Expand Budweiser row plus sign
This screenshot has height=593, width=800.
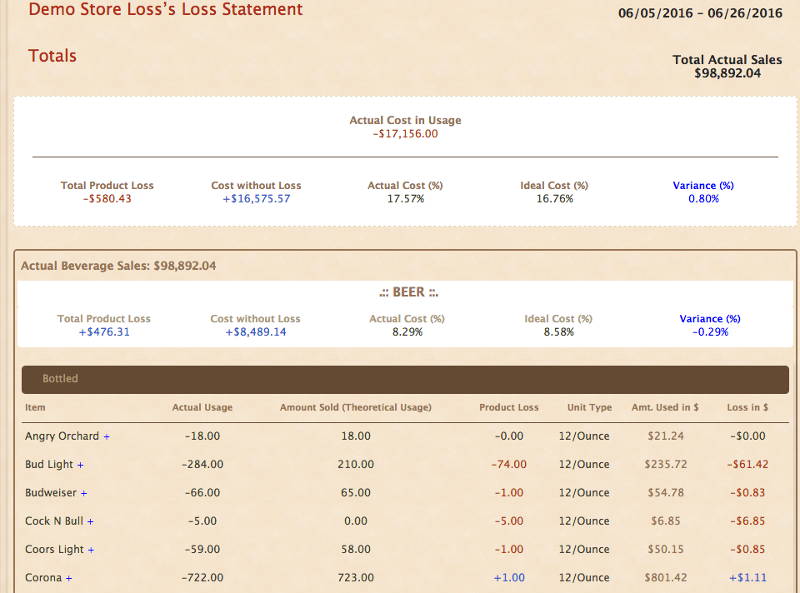coord(84,493)
